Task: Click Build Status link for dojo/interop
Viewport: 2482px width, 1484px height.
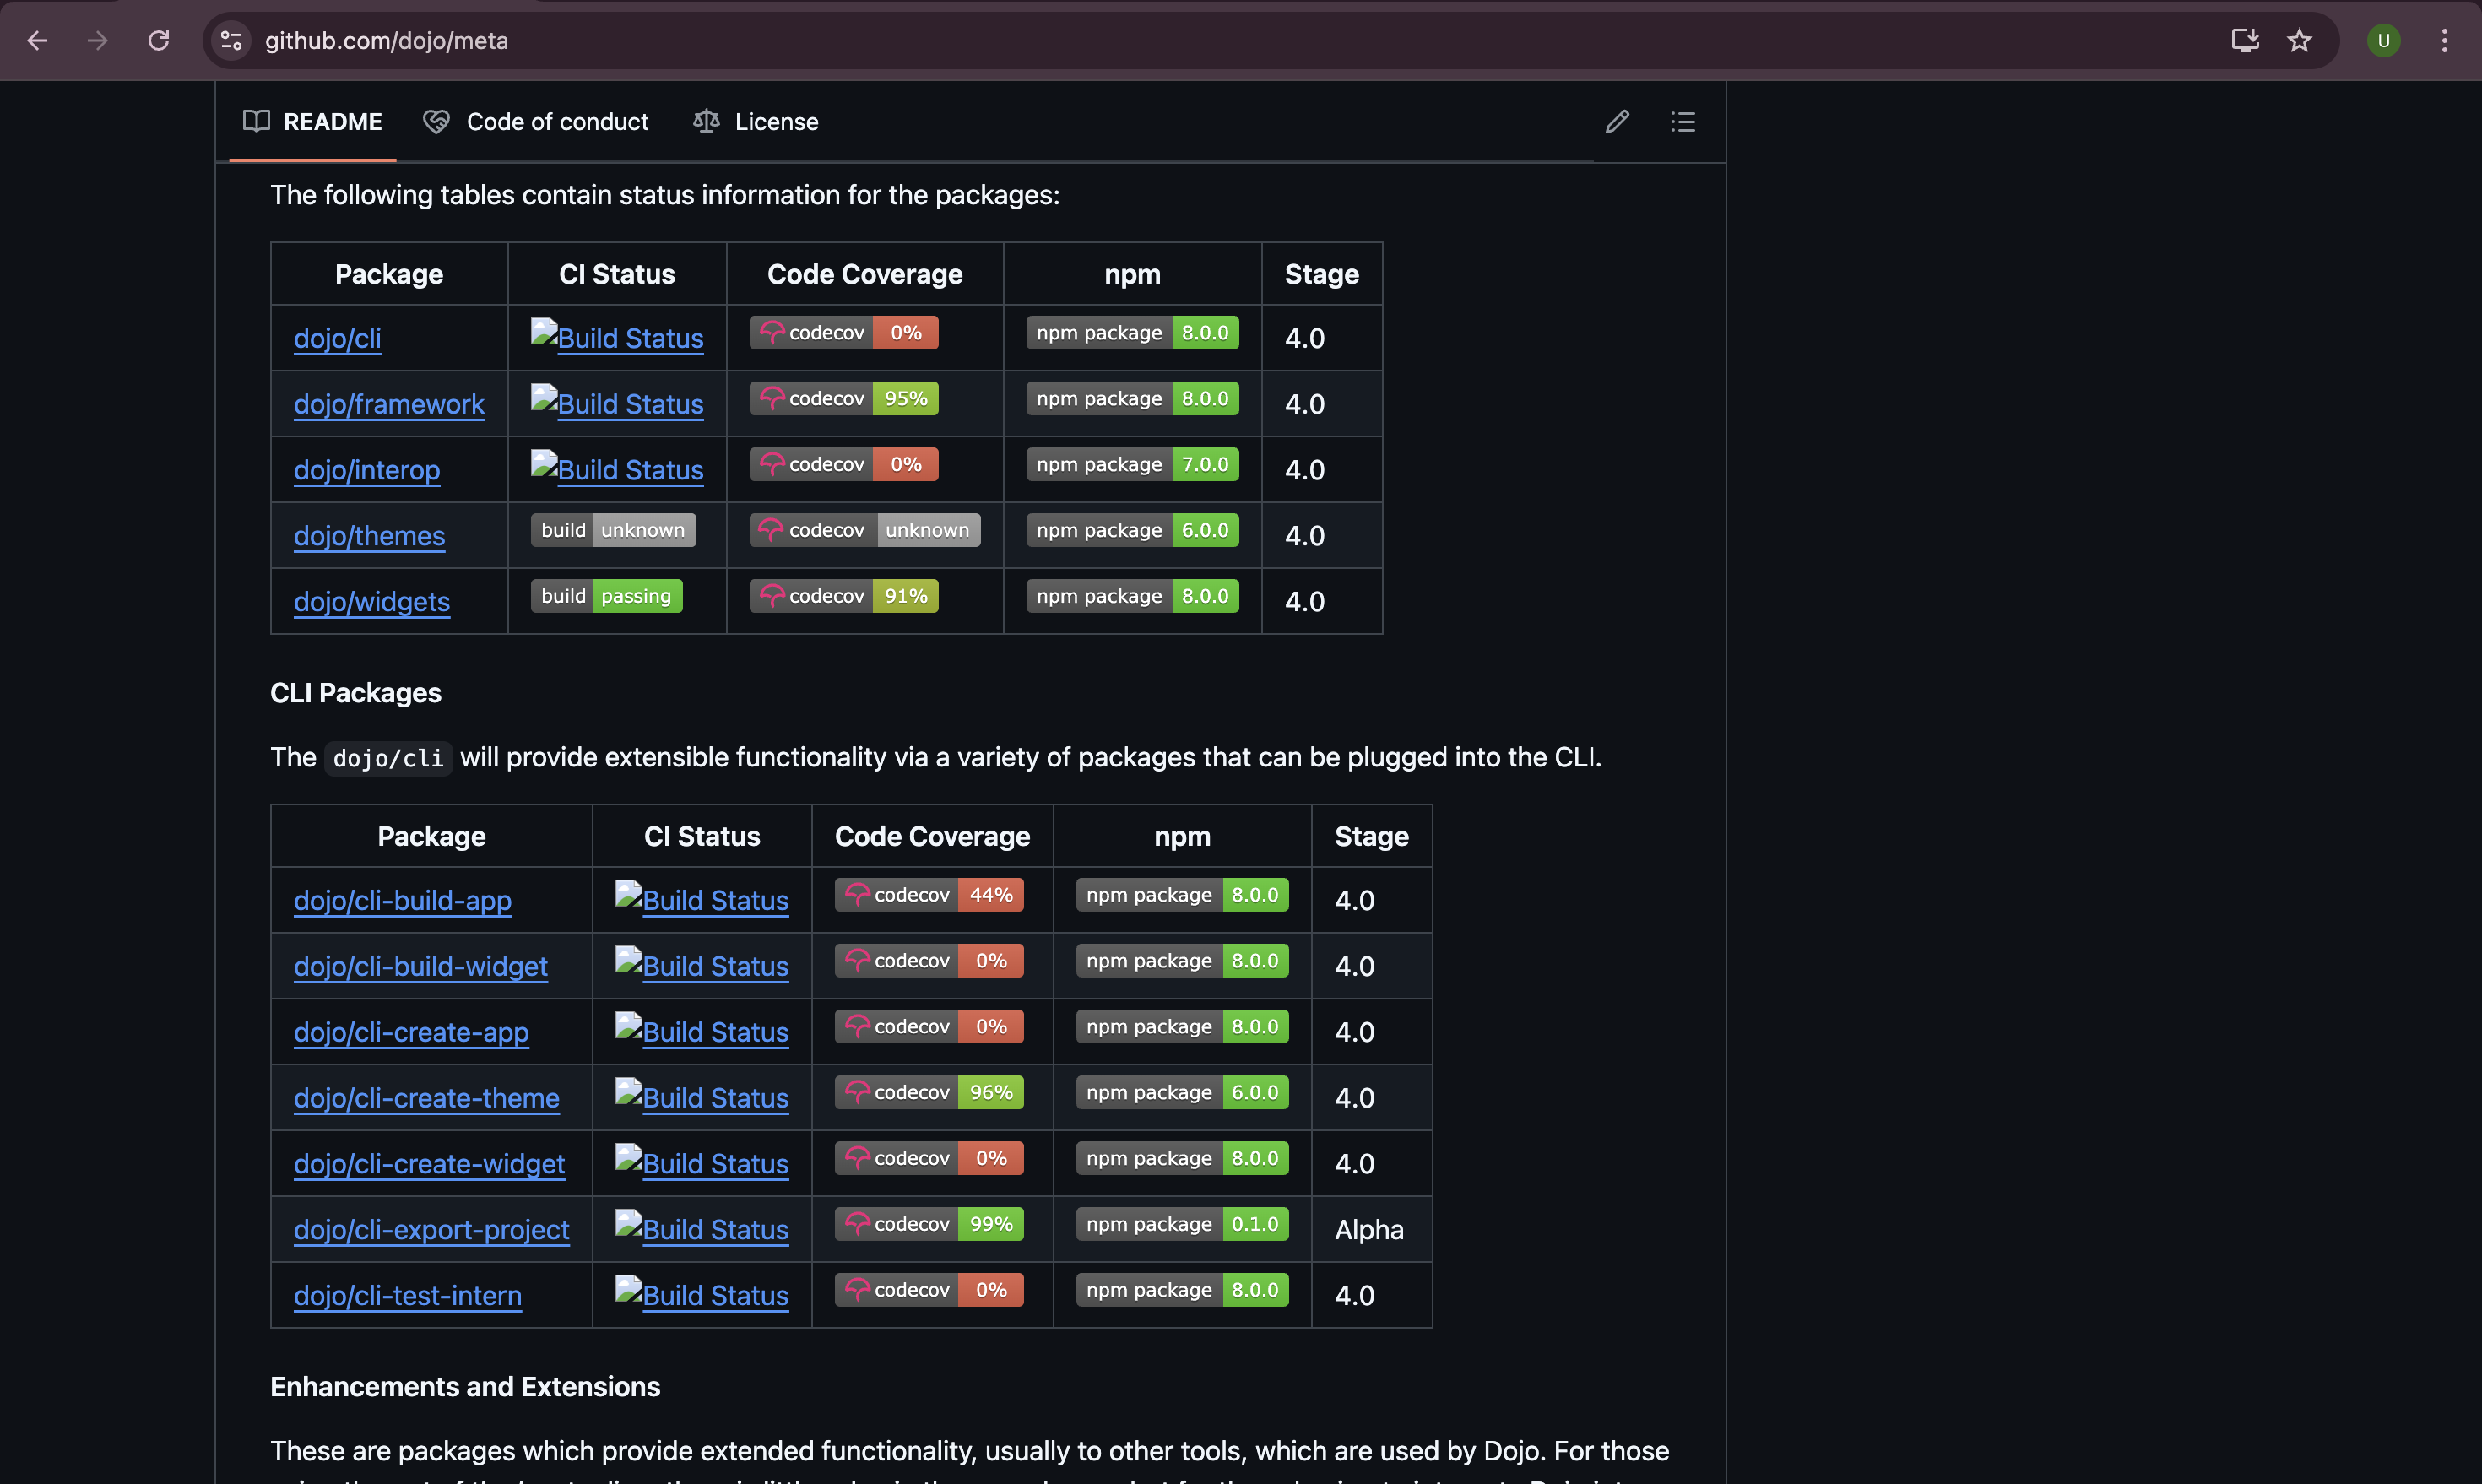Action: [x=629, y=469]
